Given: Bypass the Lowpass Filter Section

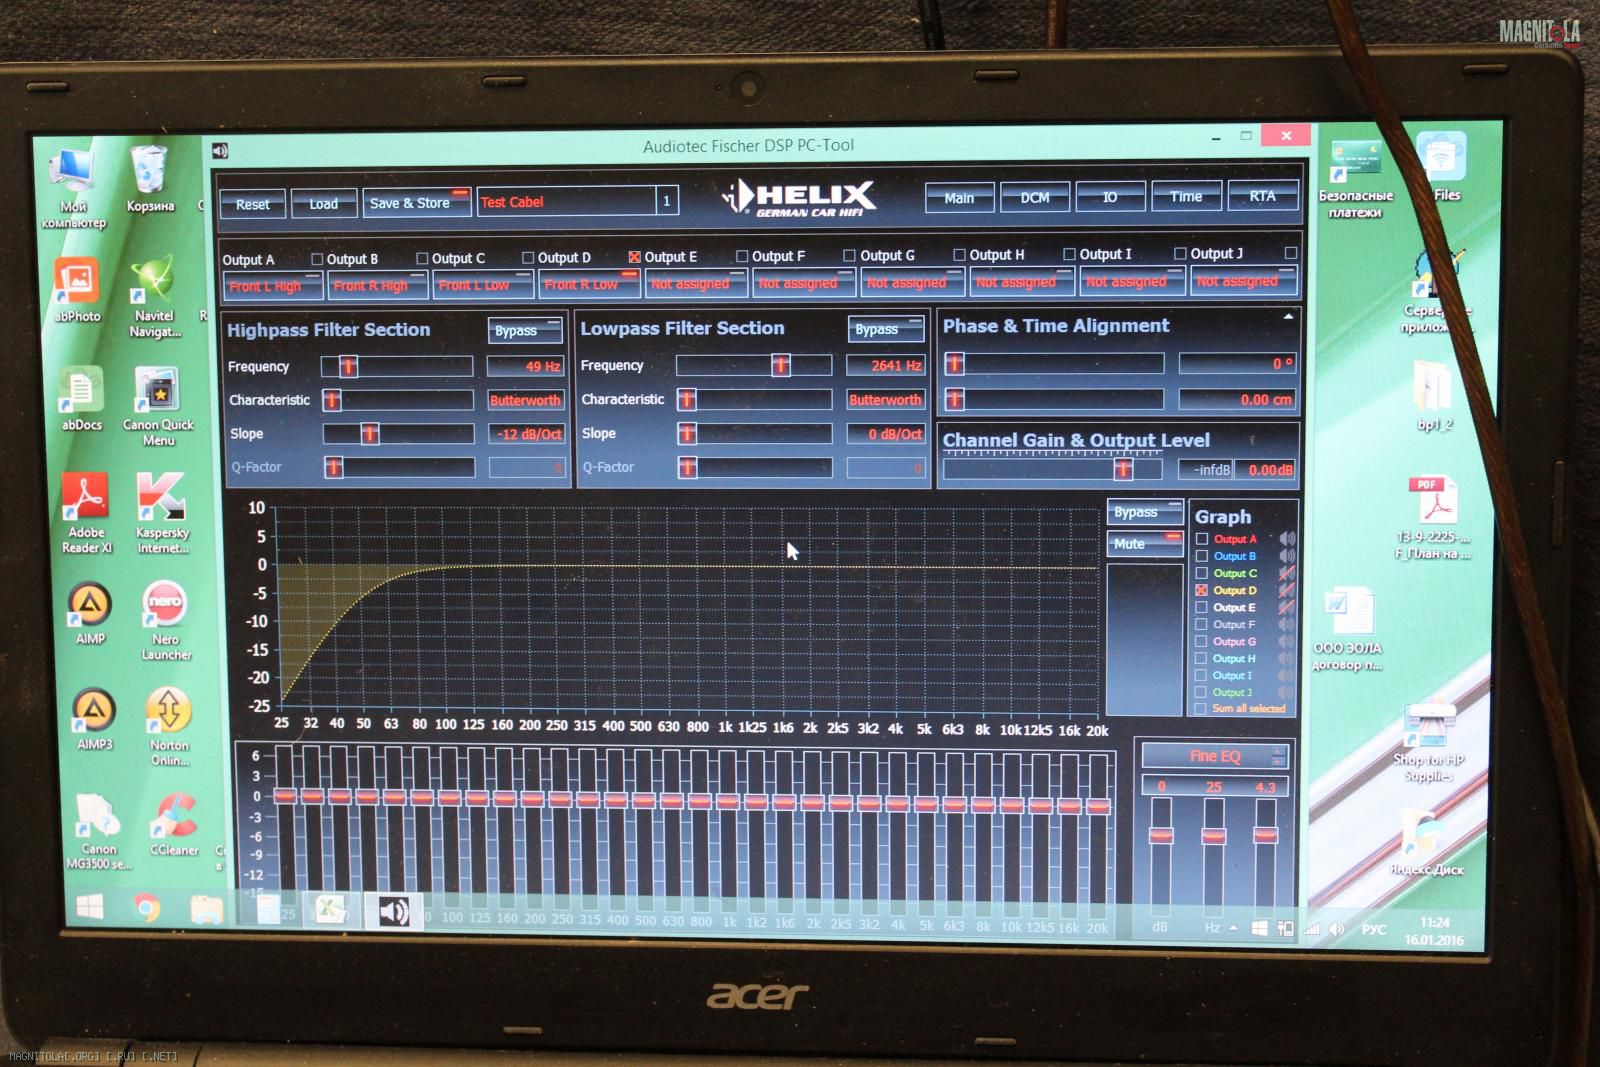Looking at the screenshot, I should (886, 329).
